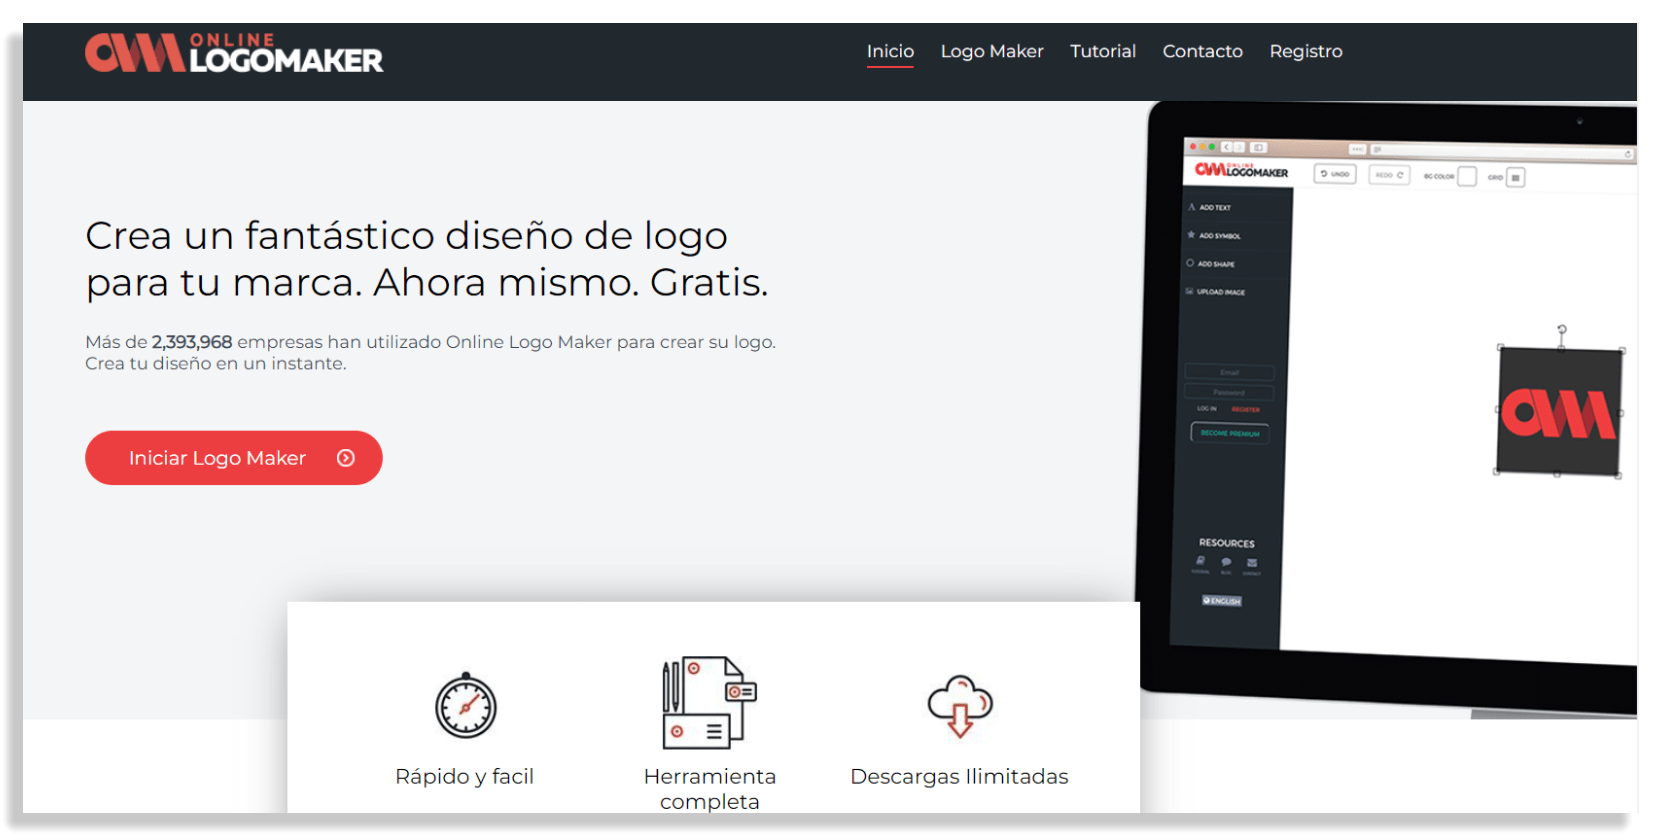The width and height of the screenshot is (1662, 836).
Task: Open the Registro page
Action: coord(1306,51)
